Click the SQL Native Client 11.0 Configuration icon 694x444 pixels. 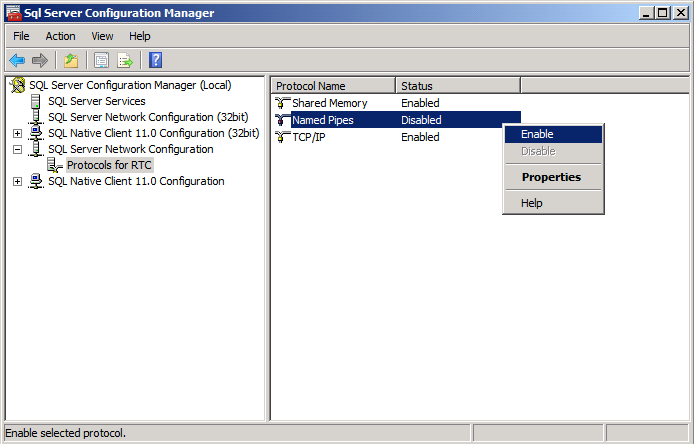click(36, 181)
